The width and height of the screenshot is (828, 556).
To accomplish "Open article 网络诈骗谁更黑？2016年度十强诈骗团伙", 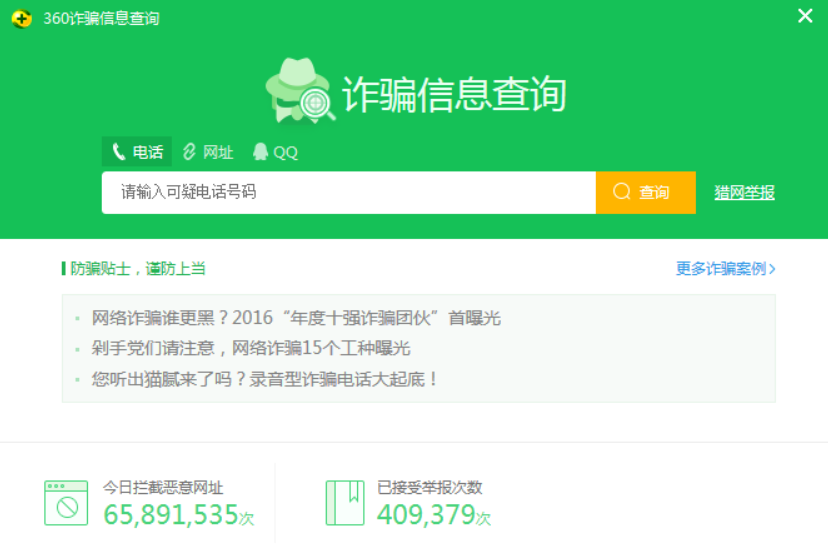I will coord(296,318).
